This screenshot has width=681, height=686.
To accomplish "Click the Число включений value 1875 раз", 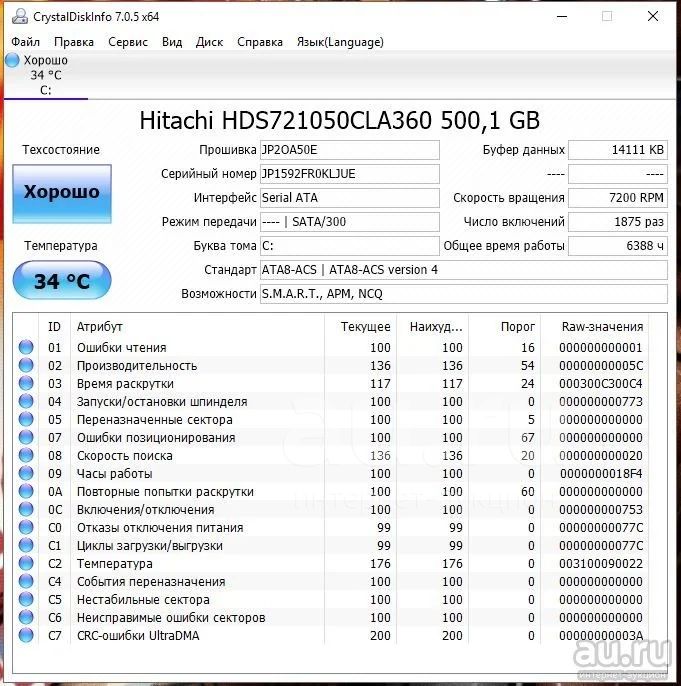I will 618,222.
